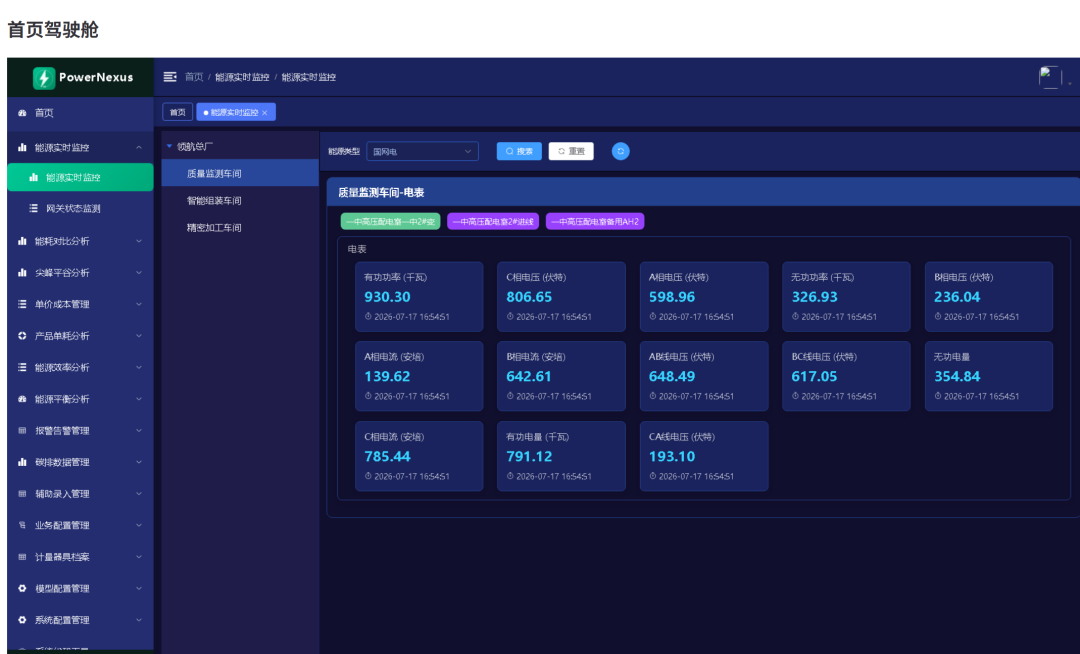Click the 有功电量 value 791.12
Viewport: 1080px width, 654px height.
point(529,456)
